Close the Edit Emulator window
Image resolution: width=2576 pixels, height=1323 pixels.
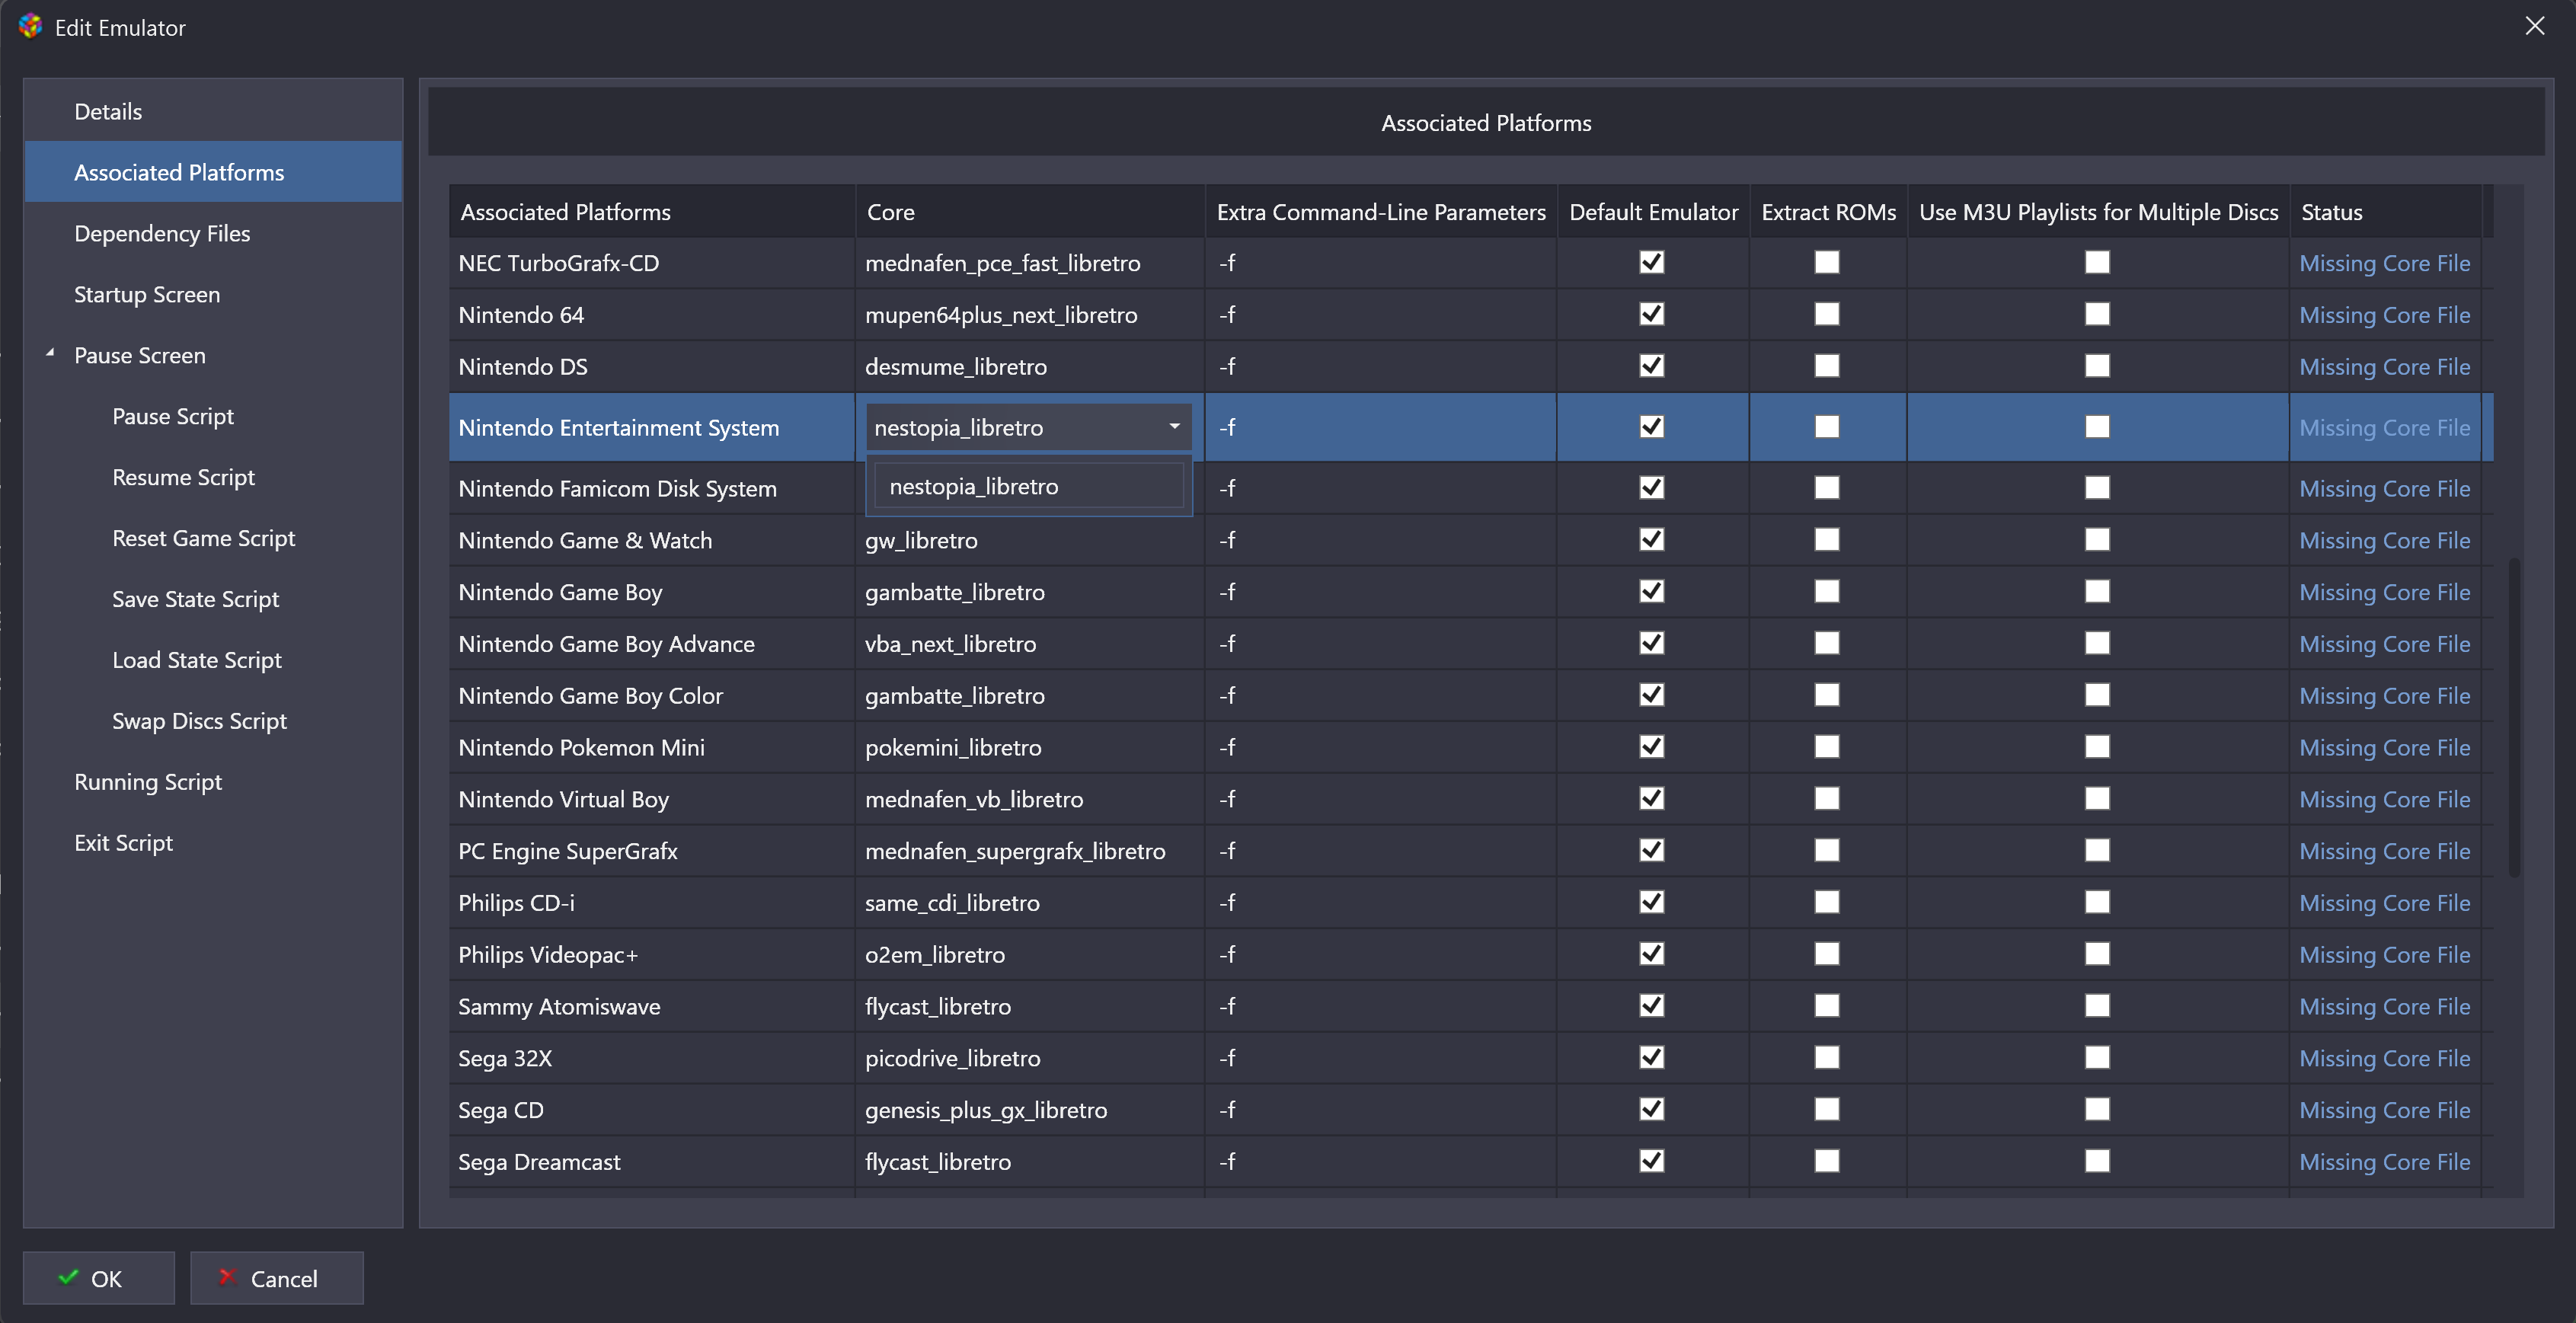coord(2534,26)
